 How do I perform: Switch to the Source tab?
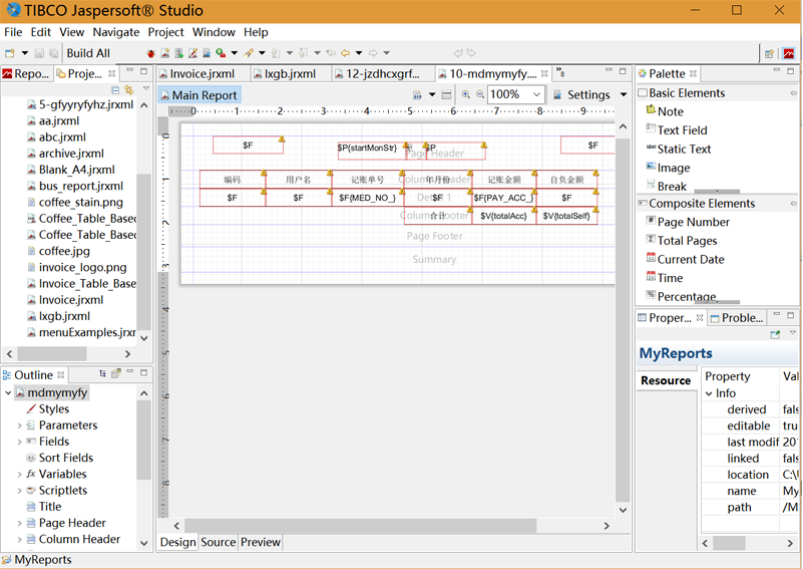click(218, 542)
